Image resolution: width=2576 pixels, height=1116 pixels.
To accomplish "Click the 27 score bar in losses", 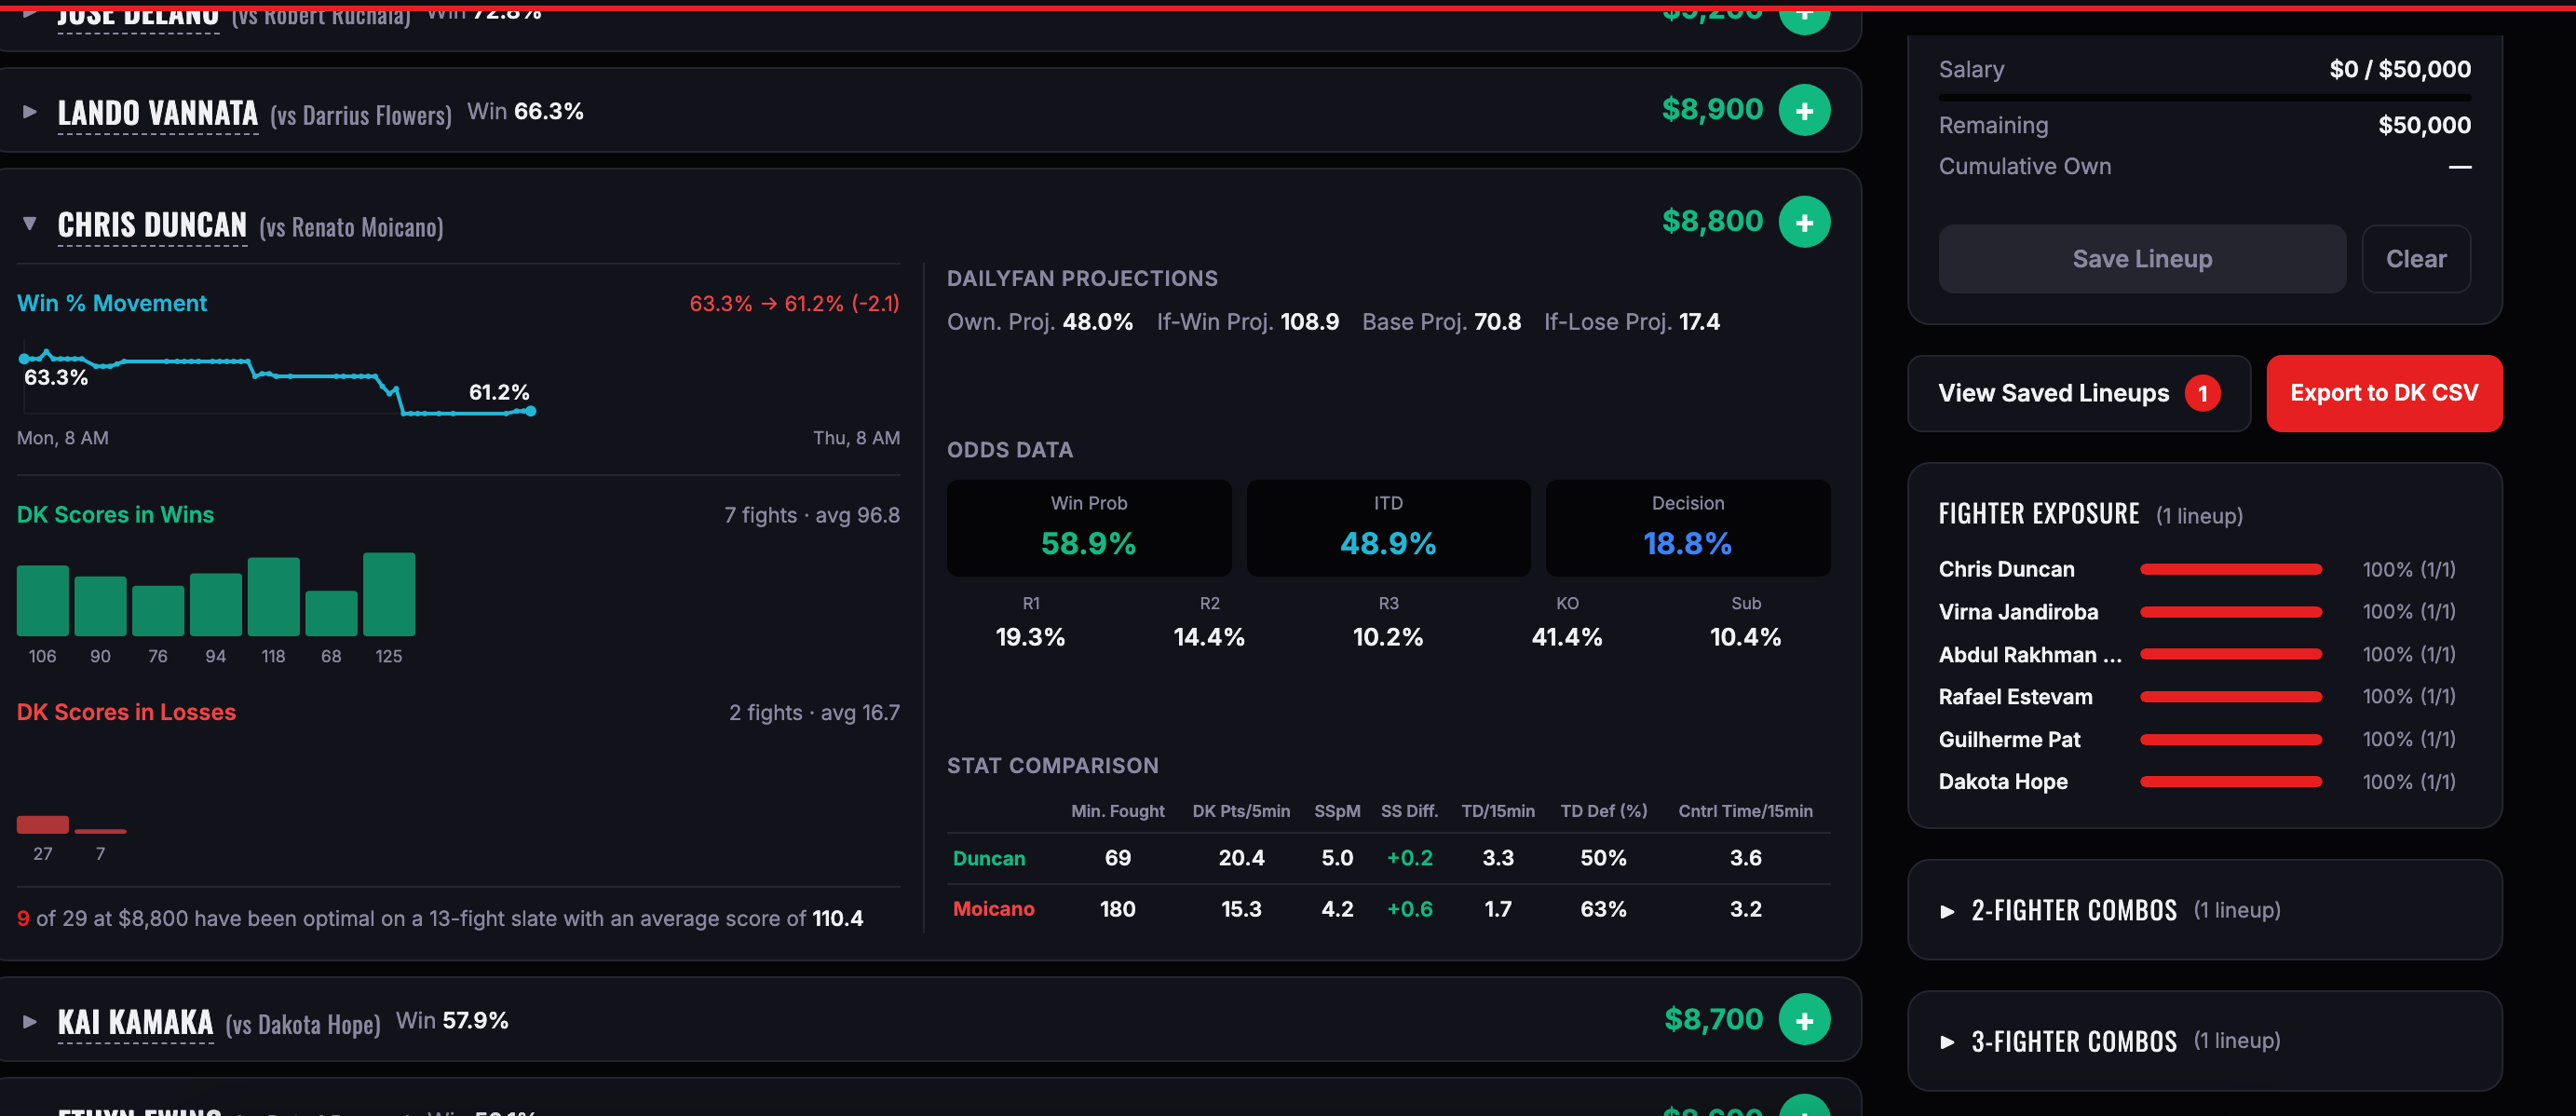I will 42,825.
